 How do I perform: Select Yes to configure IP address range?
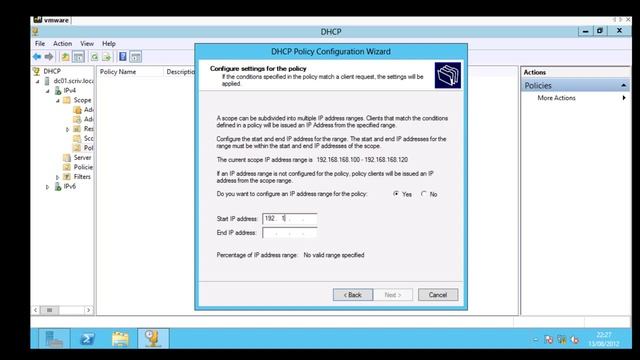coord(396,194)
